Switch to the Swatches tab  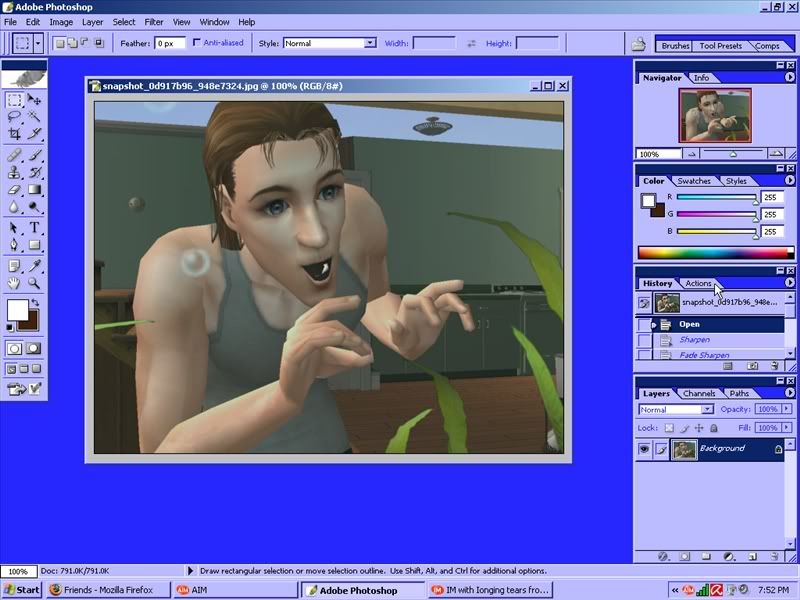tap(694, 181)
